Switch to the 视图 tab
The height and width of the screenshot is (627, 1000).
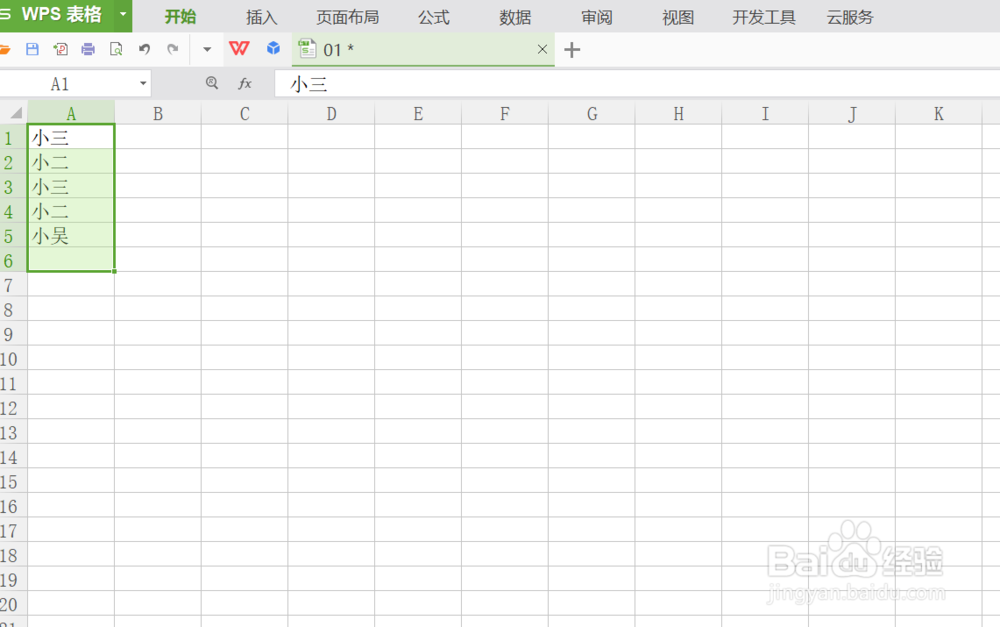point(678,17)
